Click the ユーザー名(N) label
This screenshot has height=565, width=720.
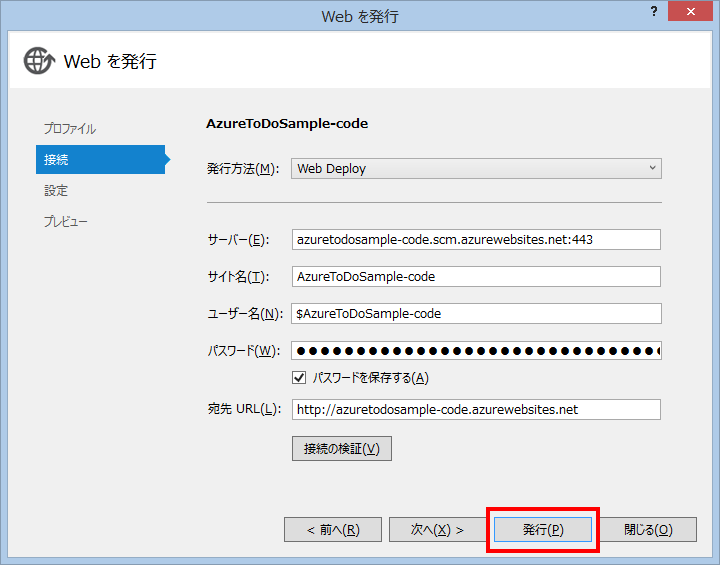245,314
